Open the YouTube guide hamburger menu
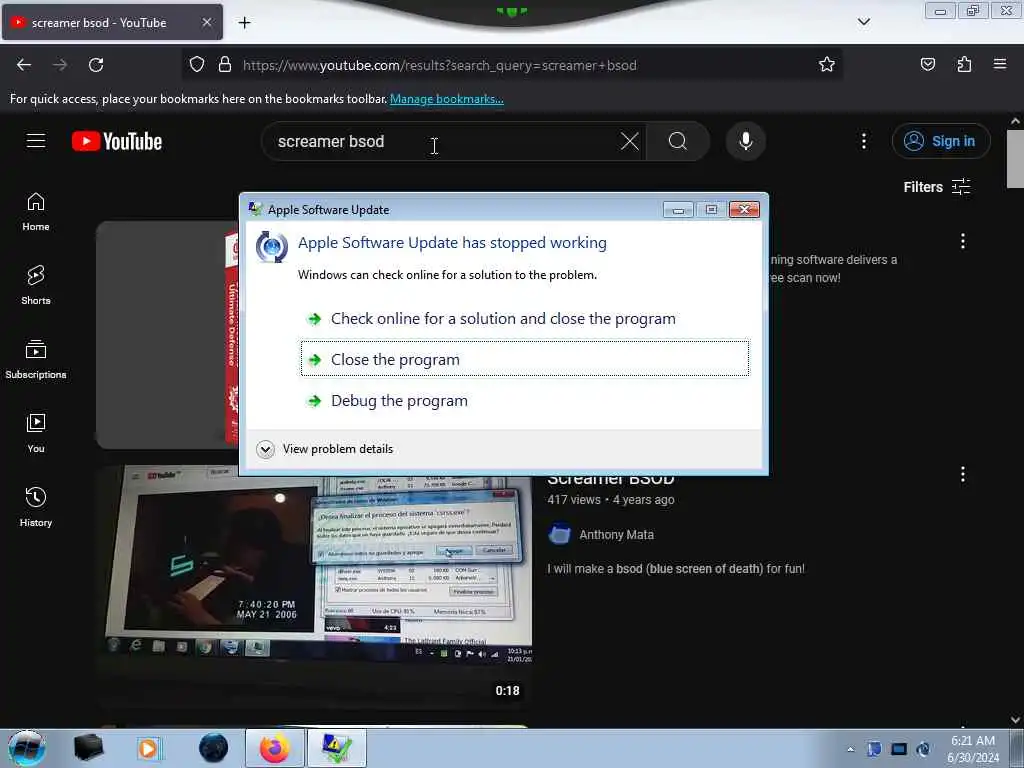 pyautogui.click(x=36, y=140)
